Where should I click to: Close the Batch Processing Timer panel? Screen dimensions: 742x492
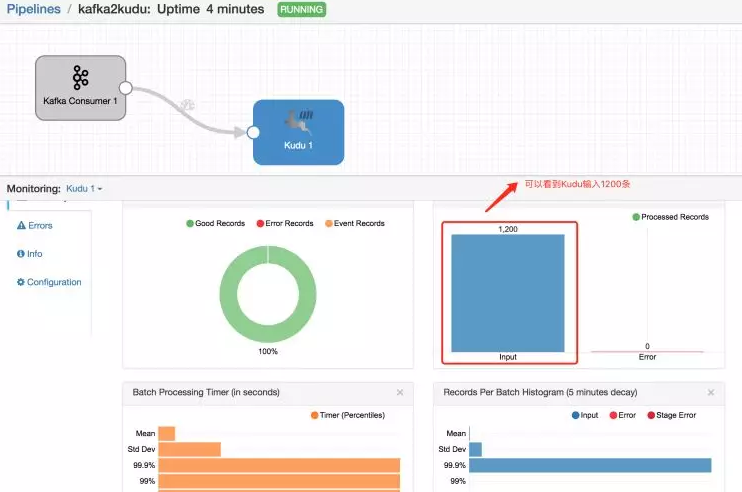[x=400, y=393]
